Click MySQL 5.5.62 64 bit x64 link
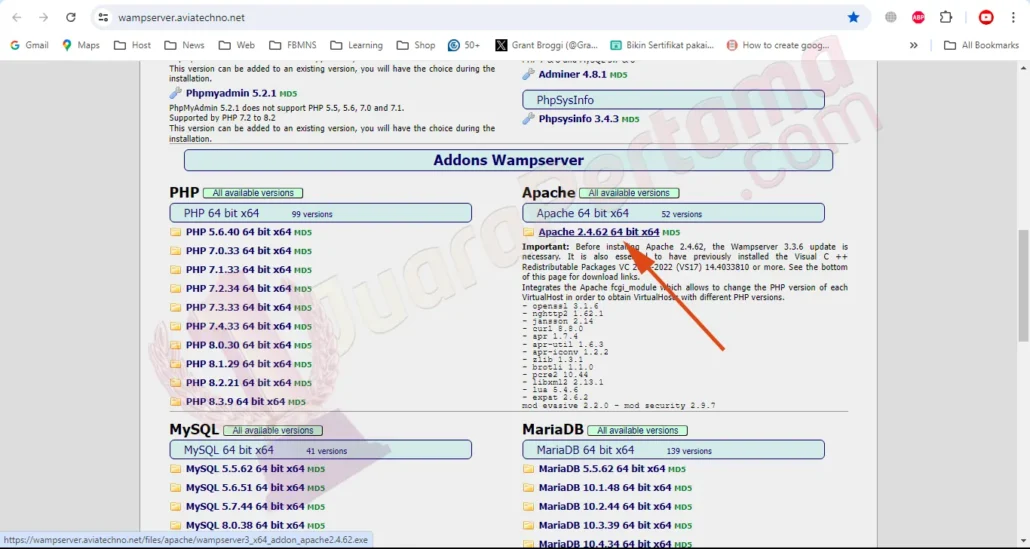 pyautogui.click(x=245, y=469)
